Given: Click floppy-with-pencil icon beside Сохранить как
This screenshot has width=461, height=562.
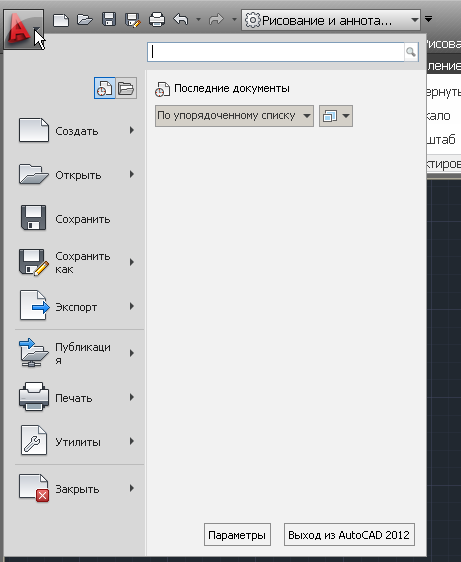Looking at the screenshot, I should 33,263.
